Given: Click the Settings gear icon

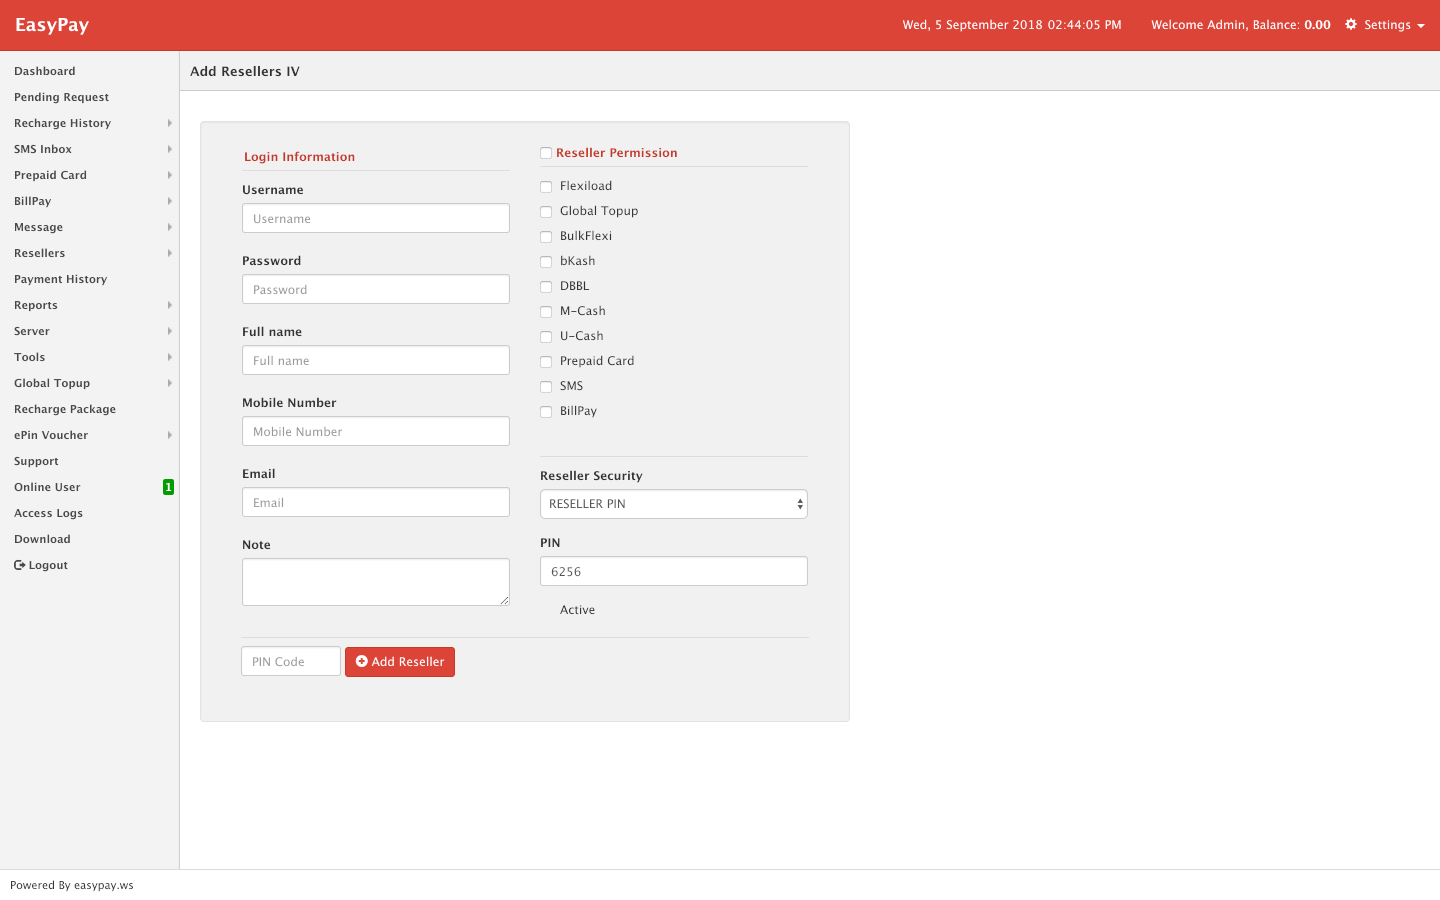Looking at the screenshot, I should (x=1351, y=24).
